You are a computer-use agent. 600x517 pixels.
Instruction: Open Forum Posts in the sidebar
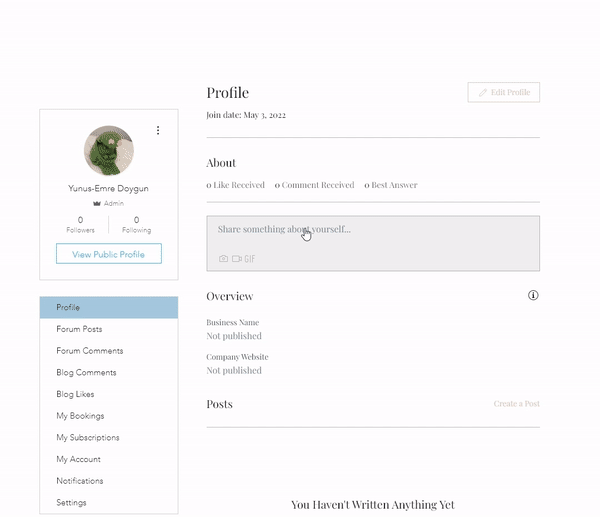click(79, 329)
